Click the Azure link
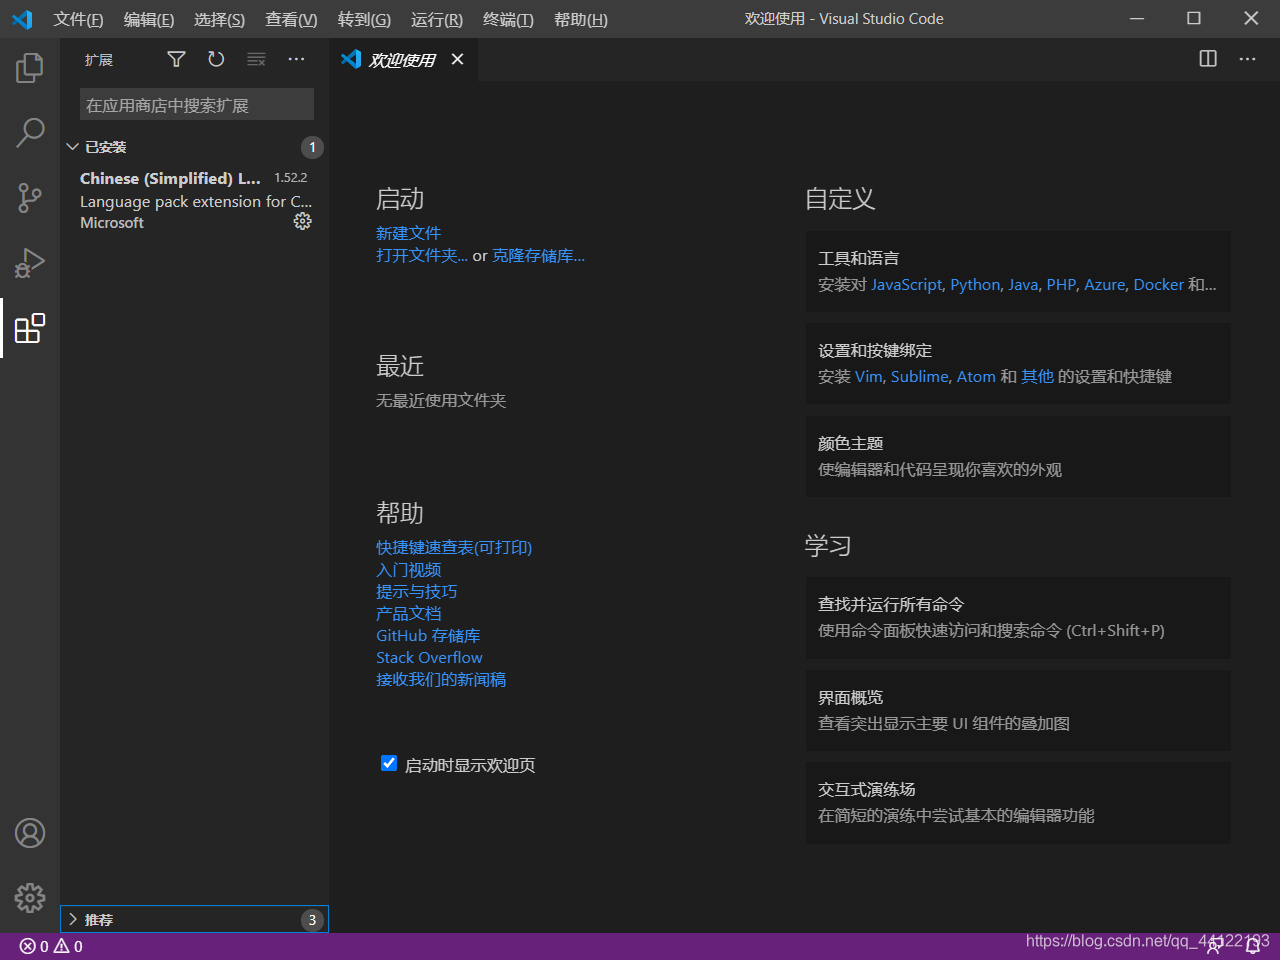Image resolution: width=1280 pixels, height=960 pixels. tap(1105, 284)
